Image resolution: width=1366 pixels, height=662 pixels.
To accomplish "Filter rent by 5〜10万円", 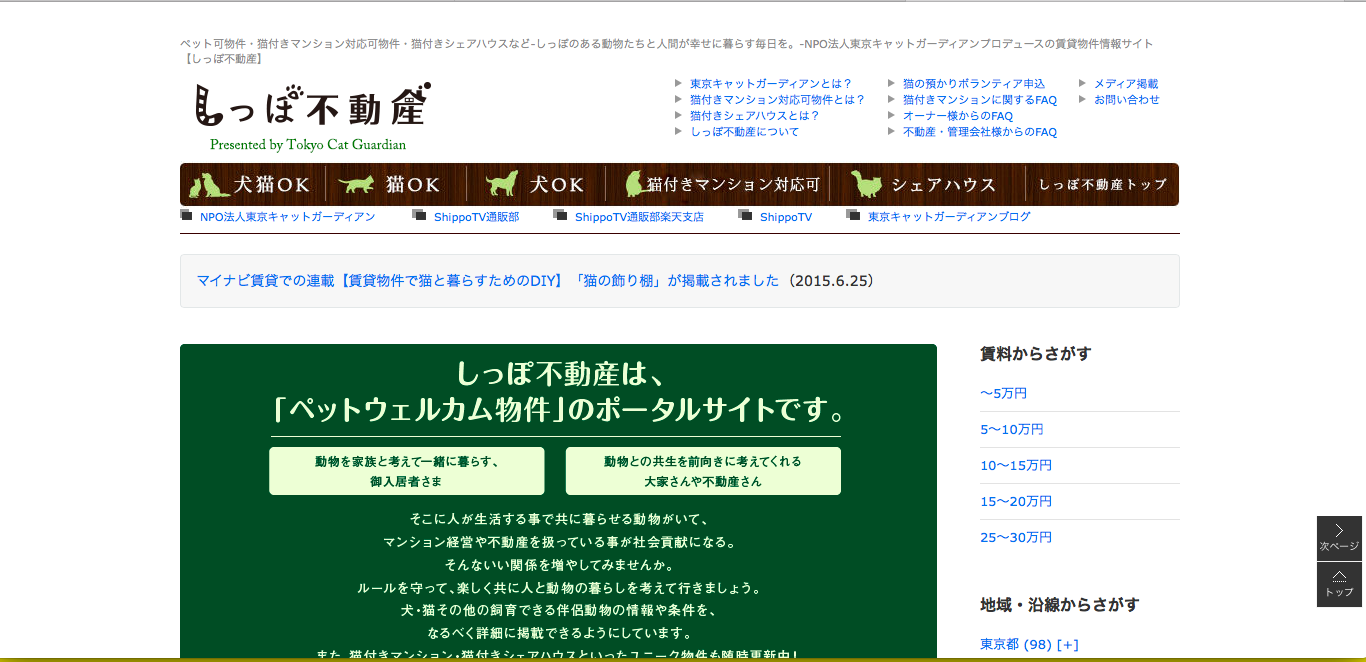I will (x=1012, y=429).
